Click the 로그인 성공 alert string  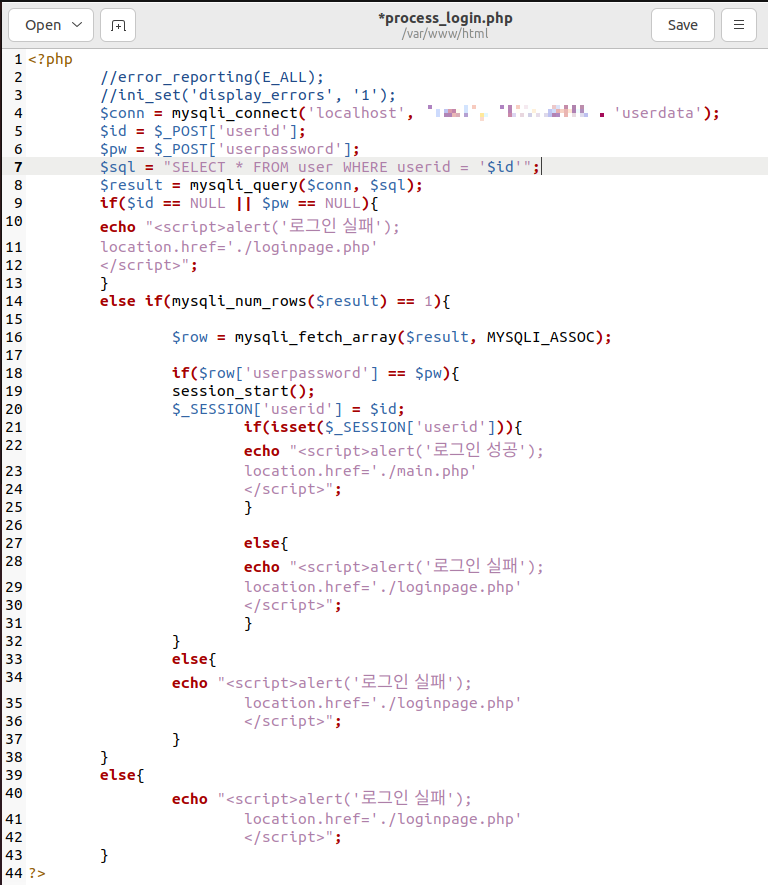(416, 450)
